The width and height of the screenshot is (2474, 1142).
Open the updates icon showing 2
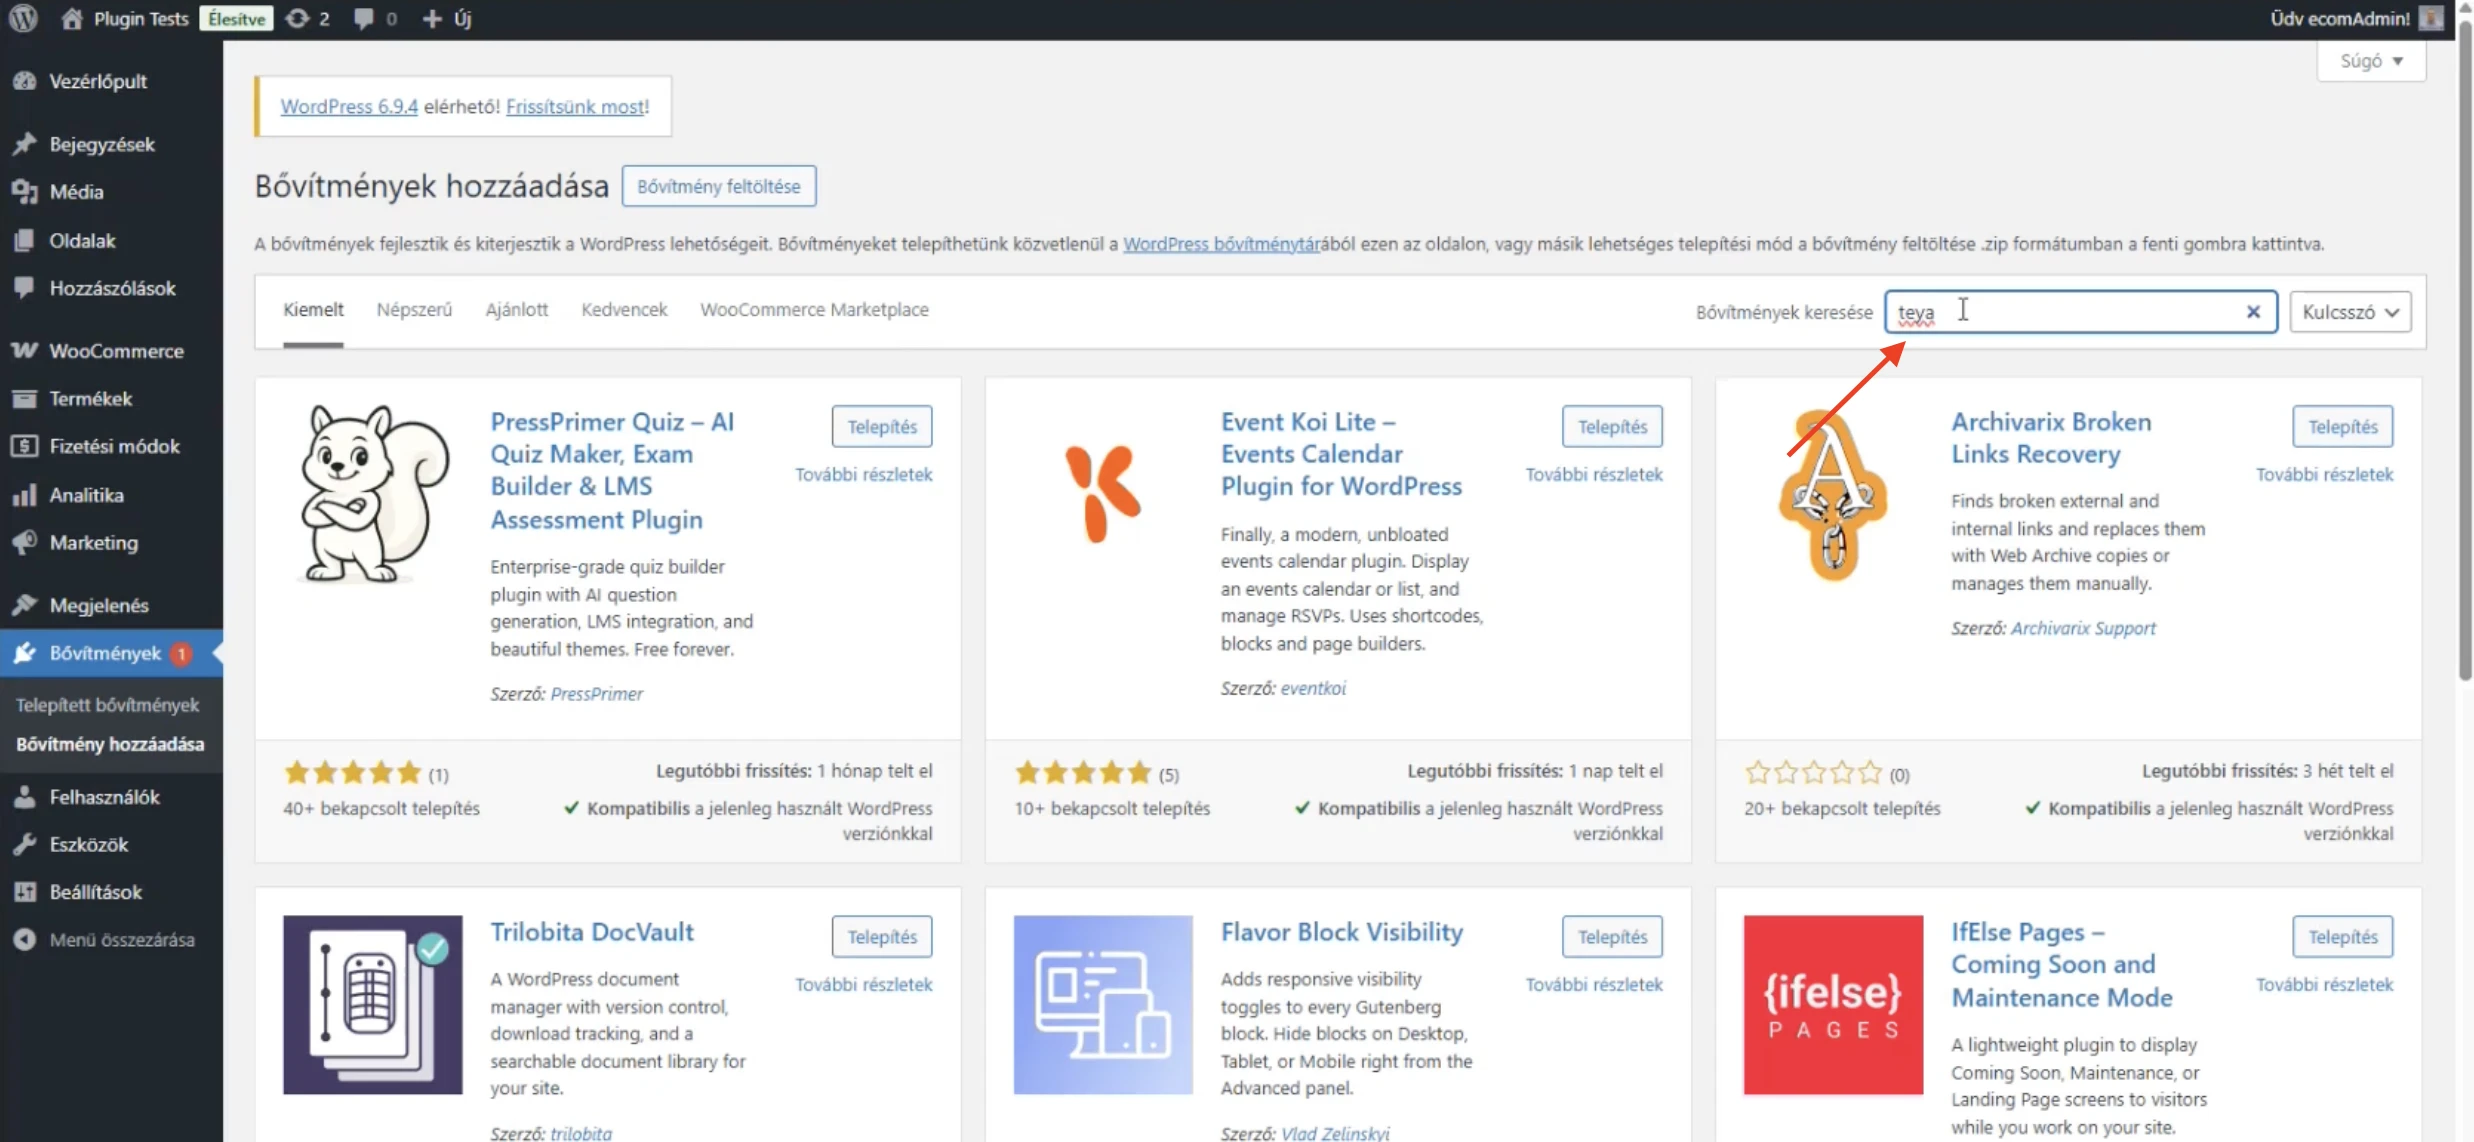[298, 18]
